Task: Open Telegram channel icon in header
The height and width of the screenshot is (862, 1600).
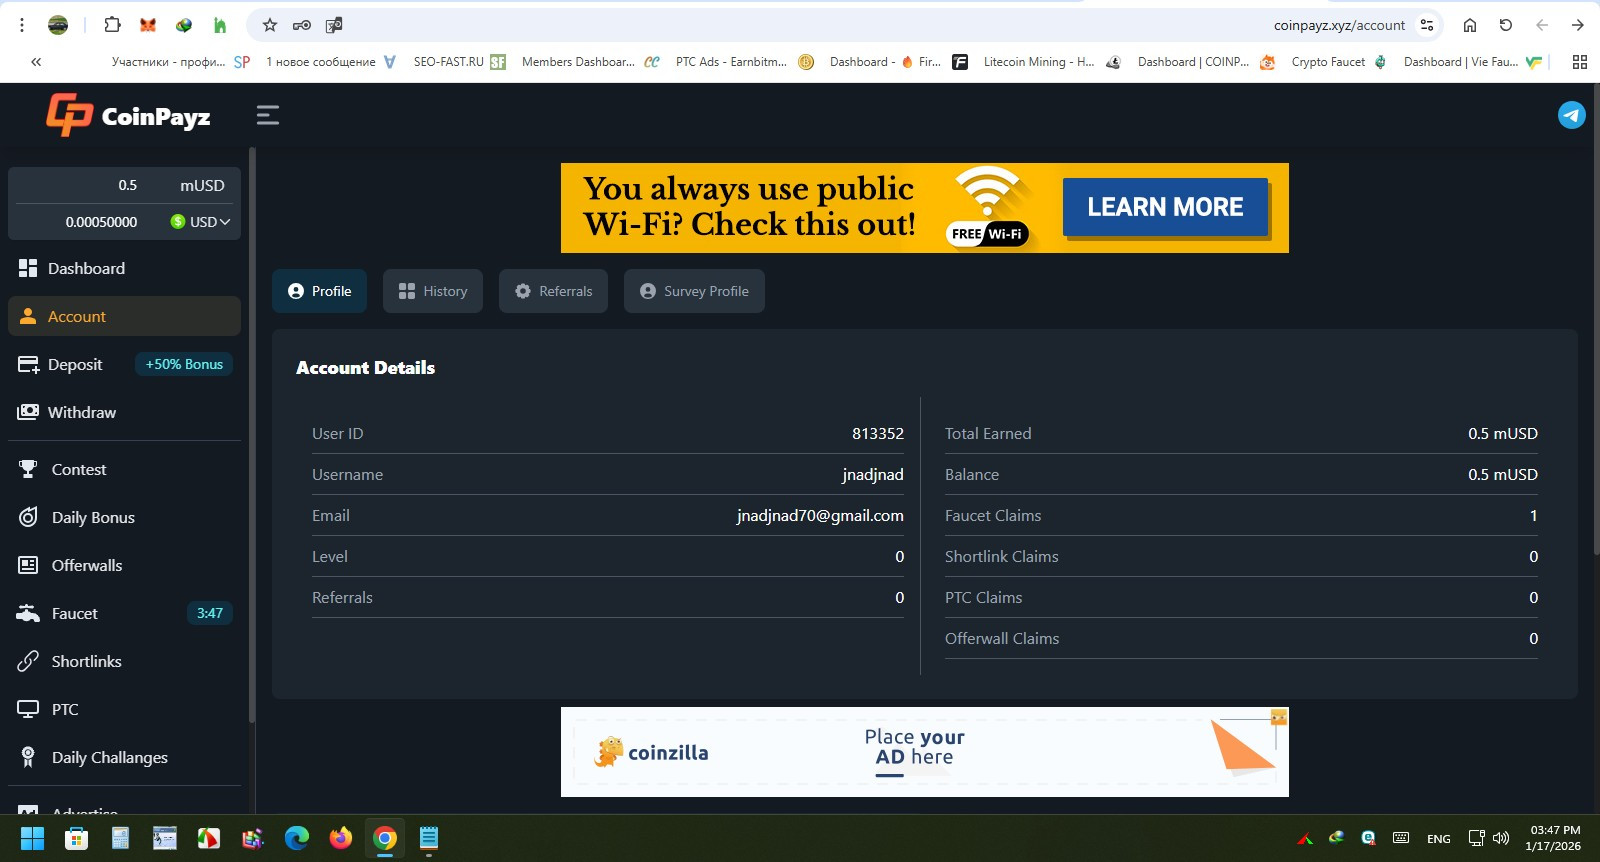Action: pos(1571,115)
